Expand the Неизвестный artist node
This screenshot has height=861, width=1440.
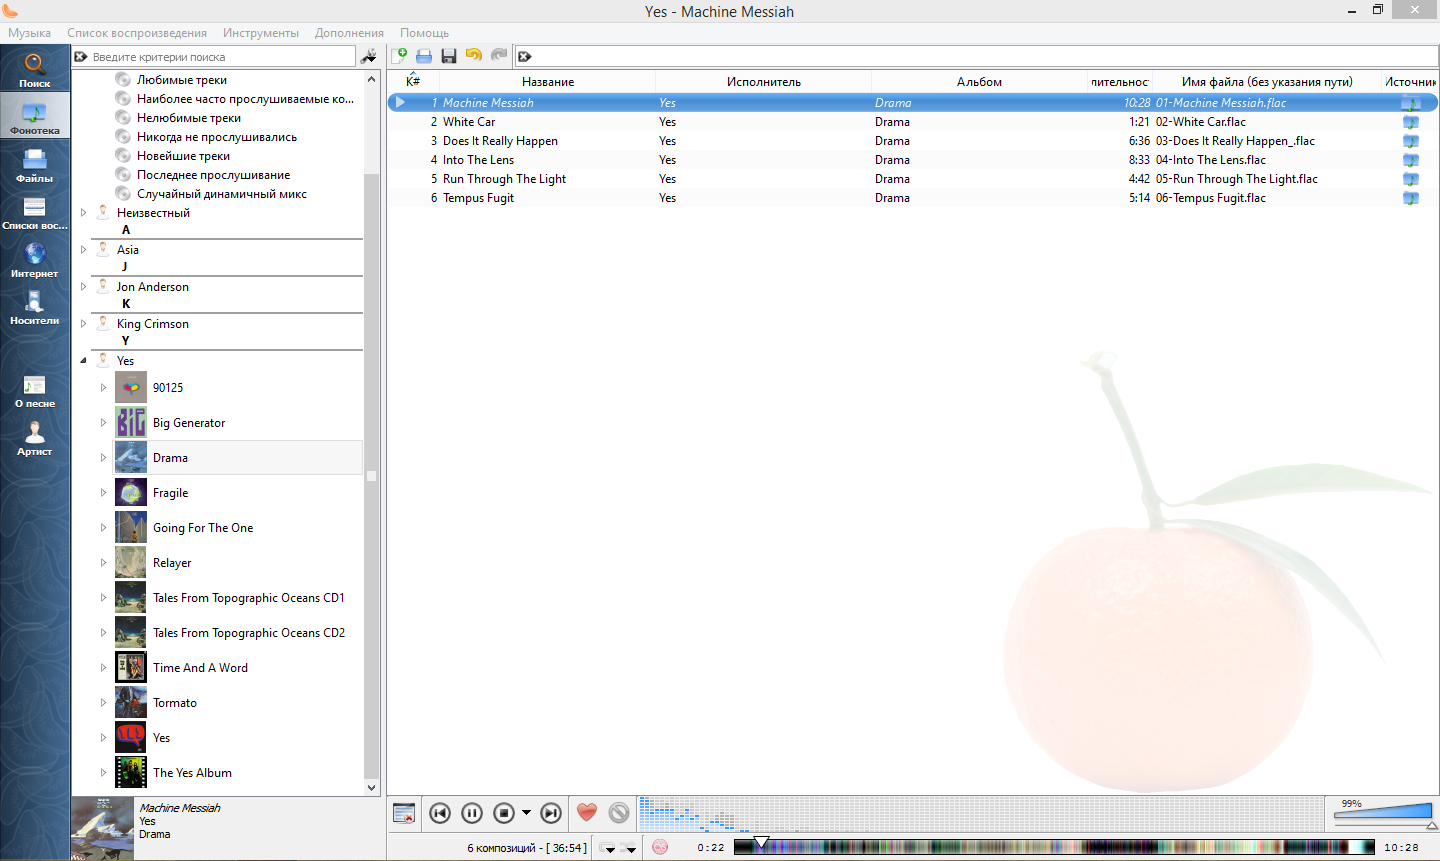coord(84,213)
